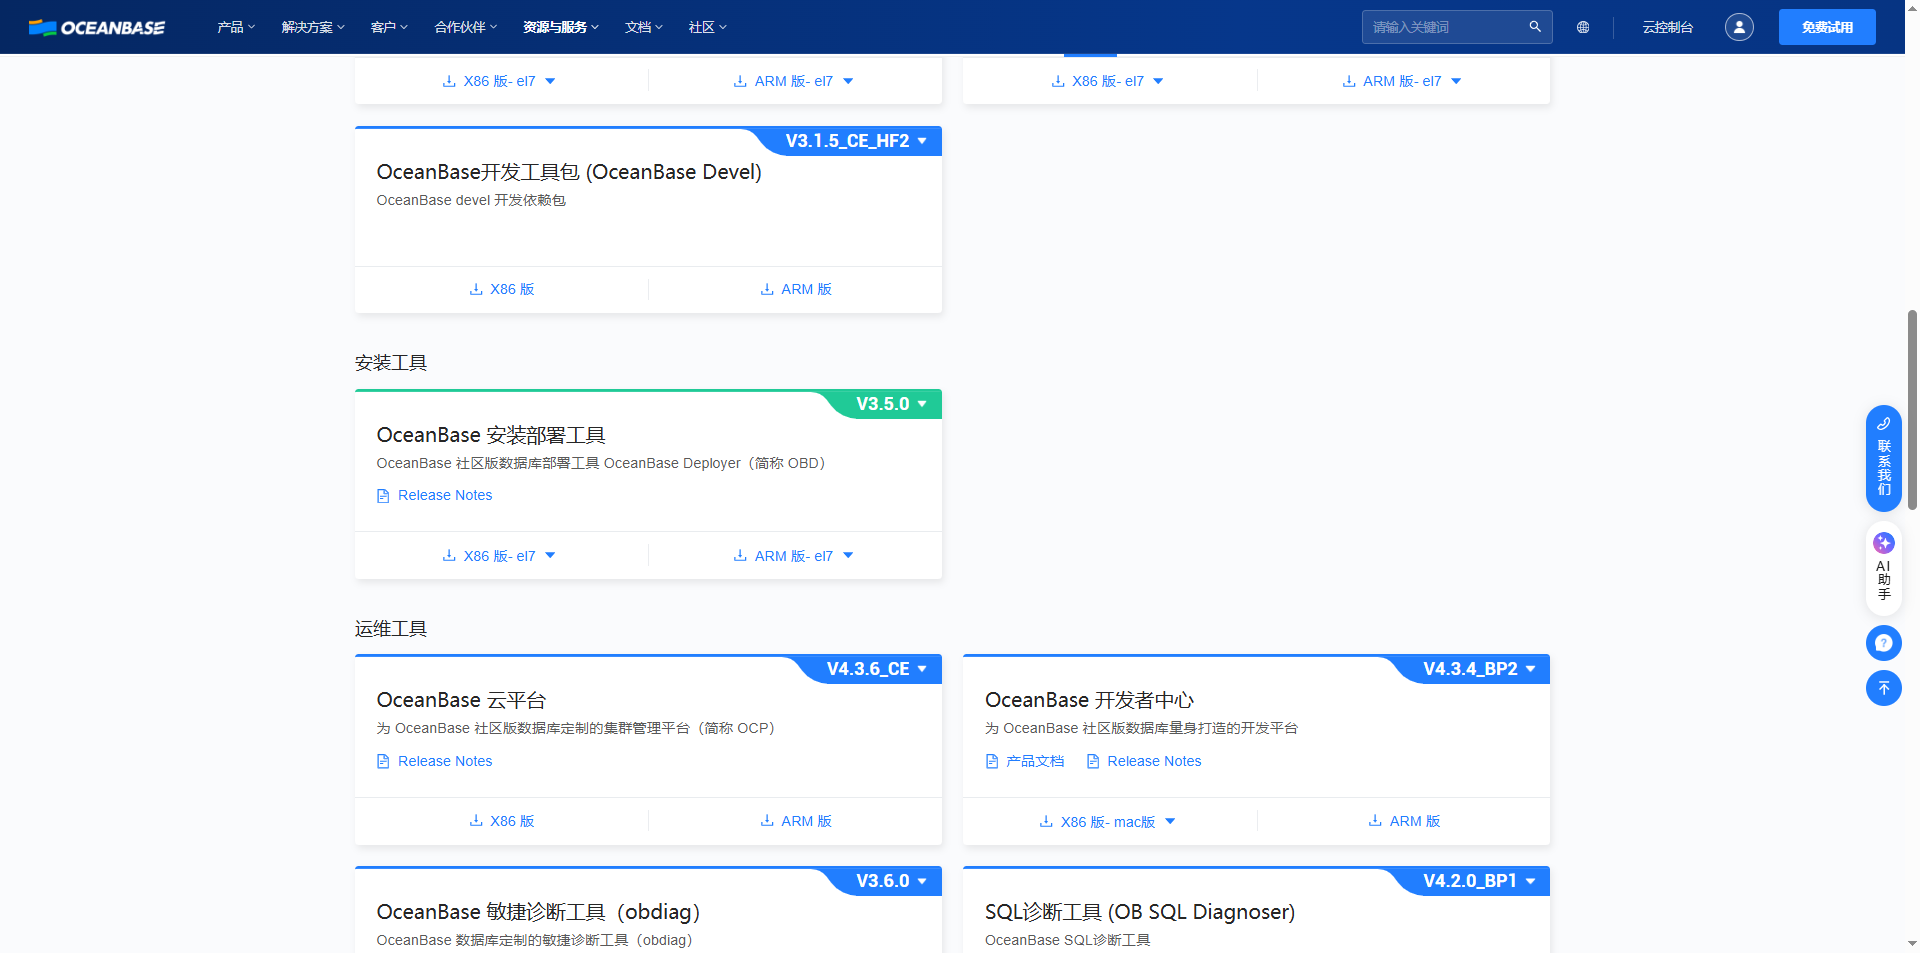1920x953 pixels.
Task: Open X86 版- el7 dropdown for 安装部署工具
Action: 499,556
